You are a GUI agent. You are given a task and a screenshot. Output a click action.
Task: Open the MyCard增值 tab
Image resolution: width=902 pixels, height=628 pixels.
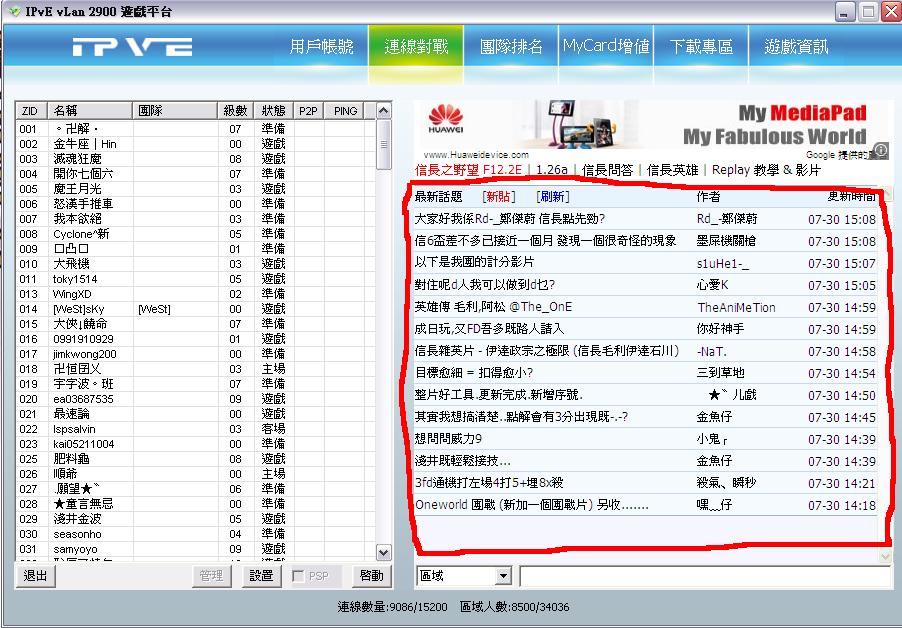[x=606, y=46]
